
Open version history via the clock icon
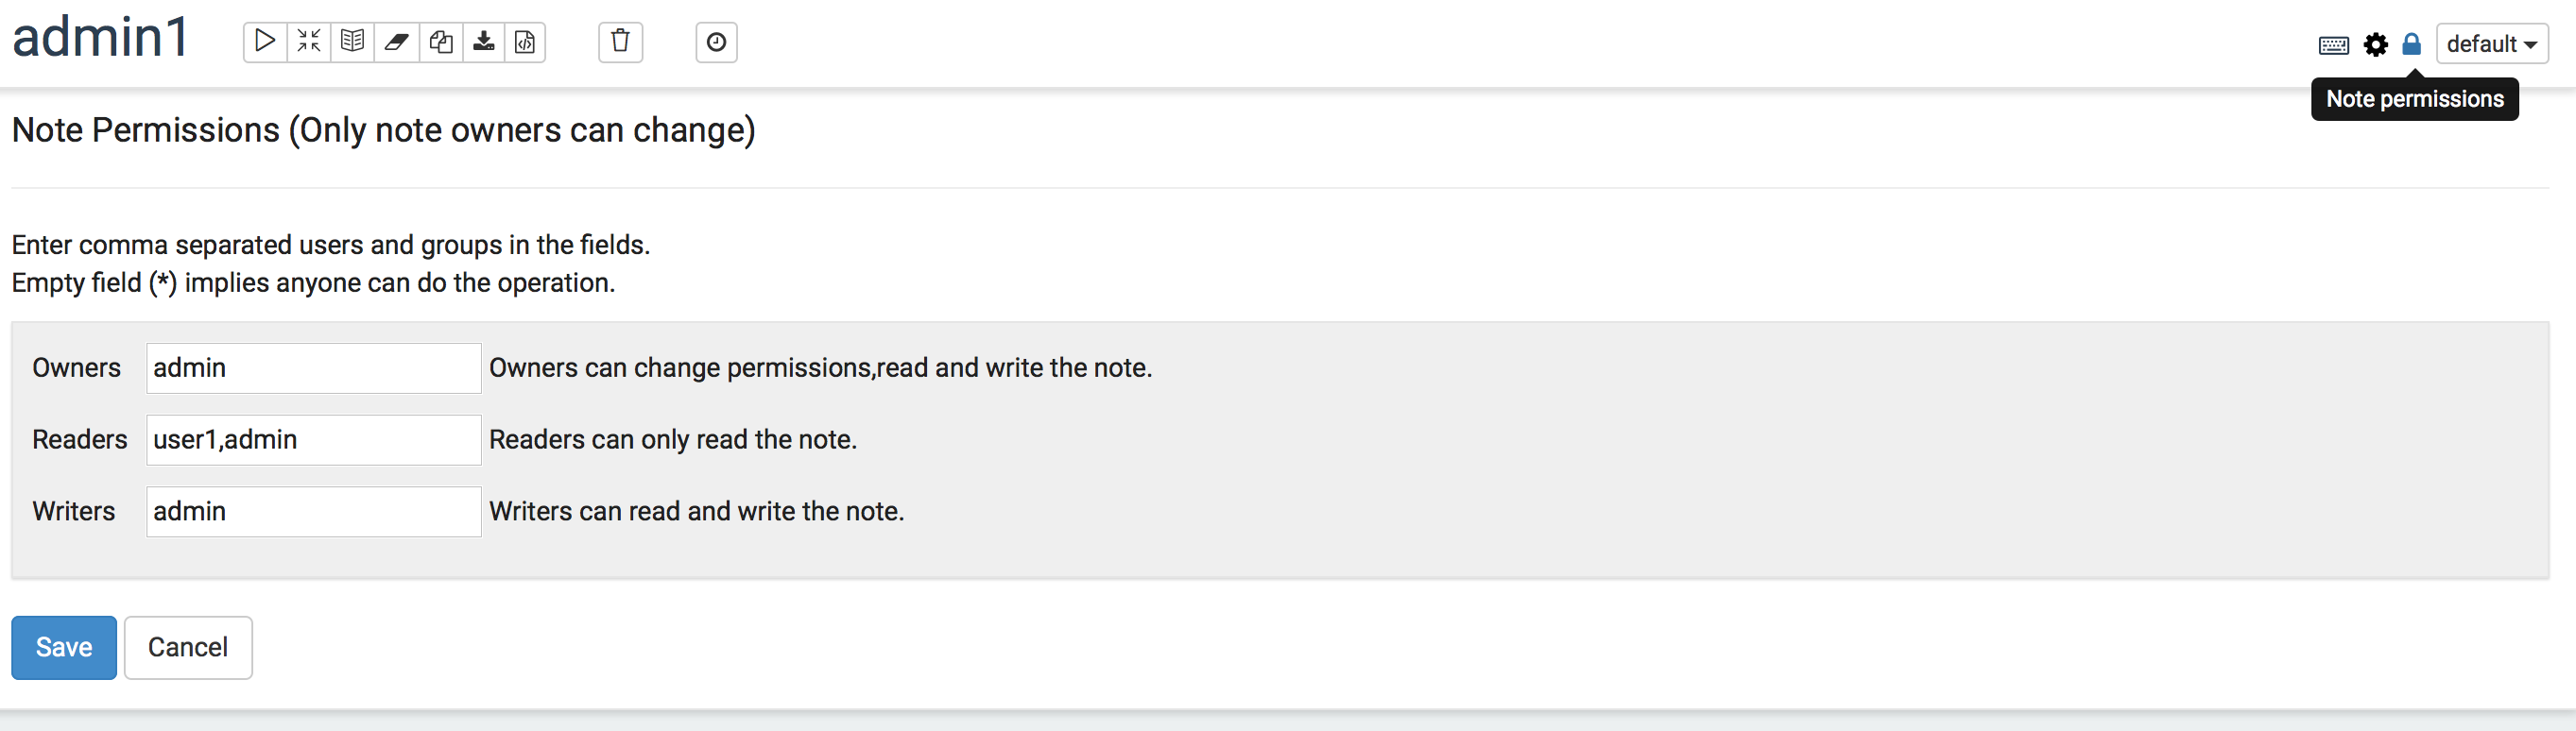(716, 42)
